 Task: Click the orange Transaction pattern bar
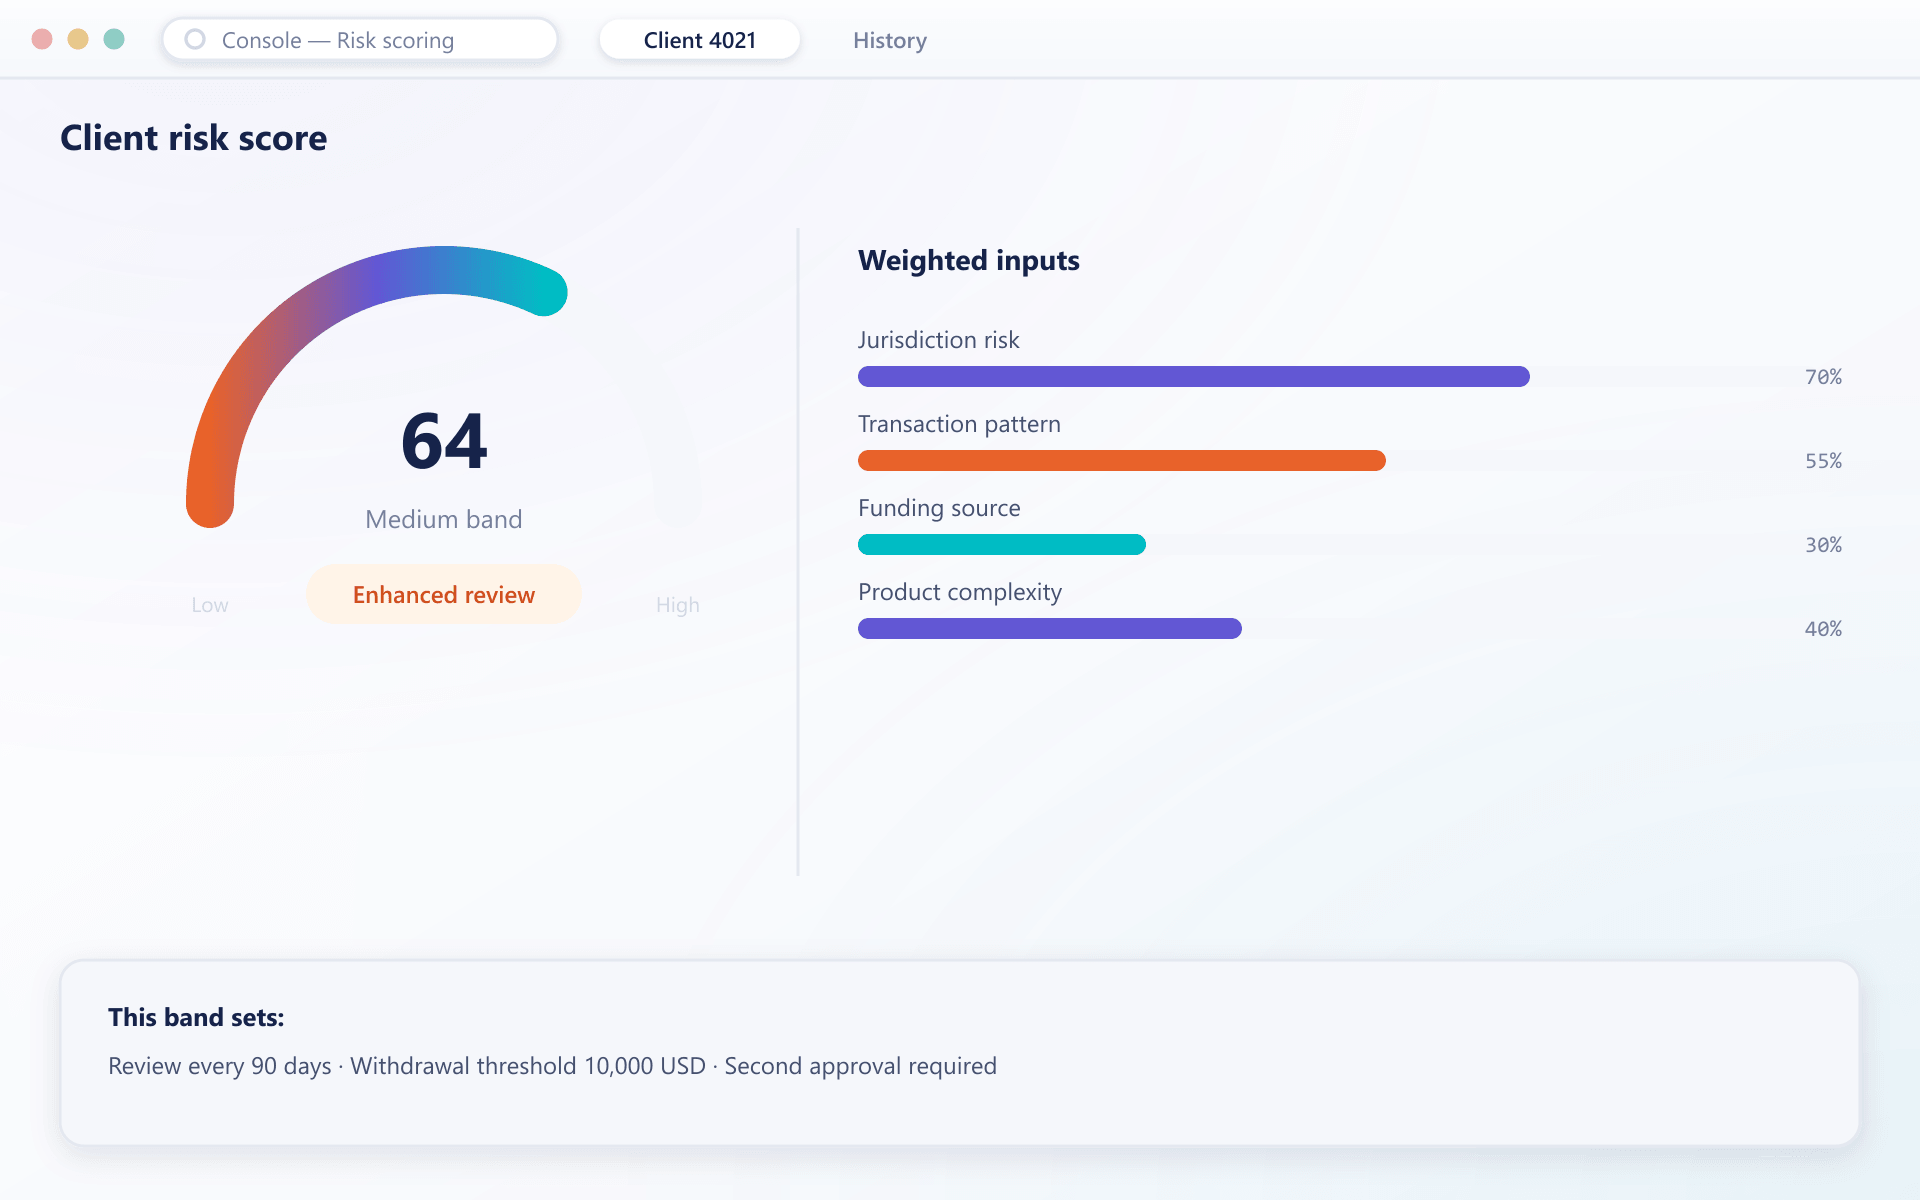point(1122,461)
